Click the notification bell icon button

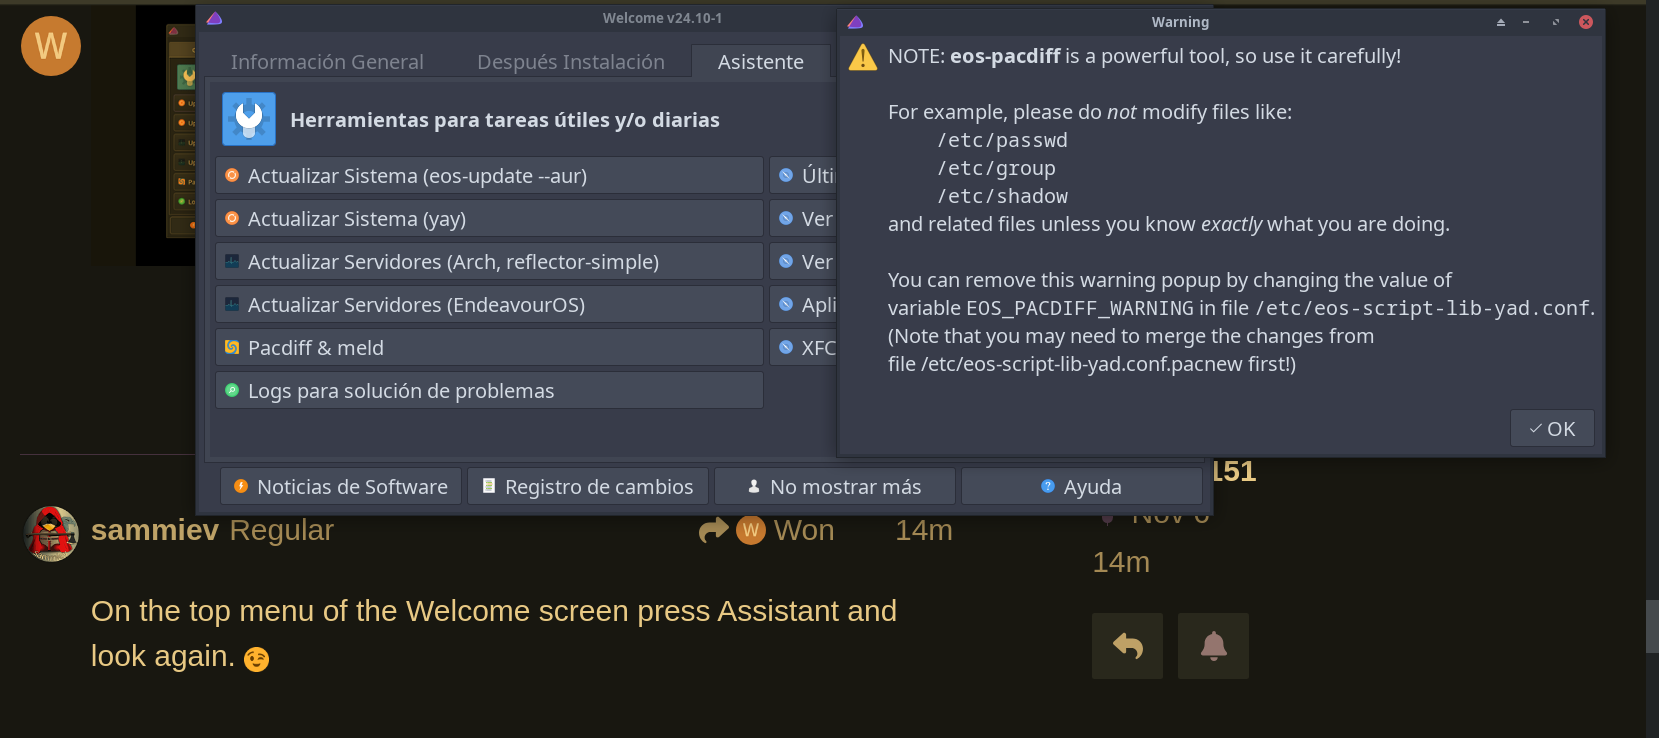(x=1213, y=646)
